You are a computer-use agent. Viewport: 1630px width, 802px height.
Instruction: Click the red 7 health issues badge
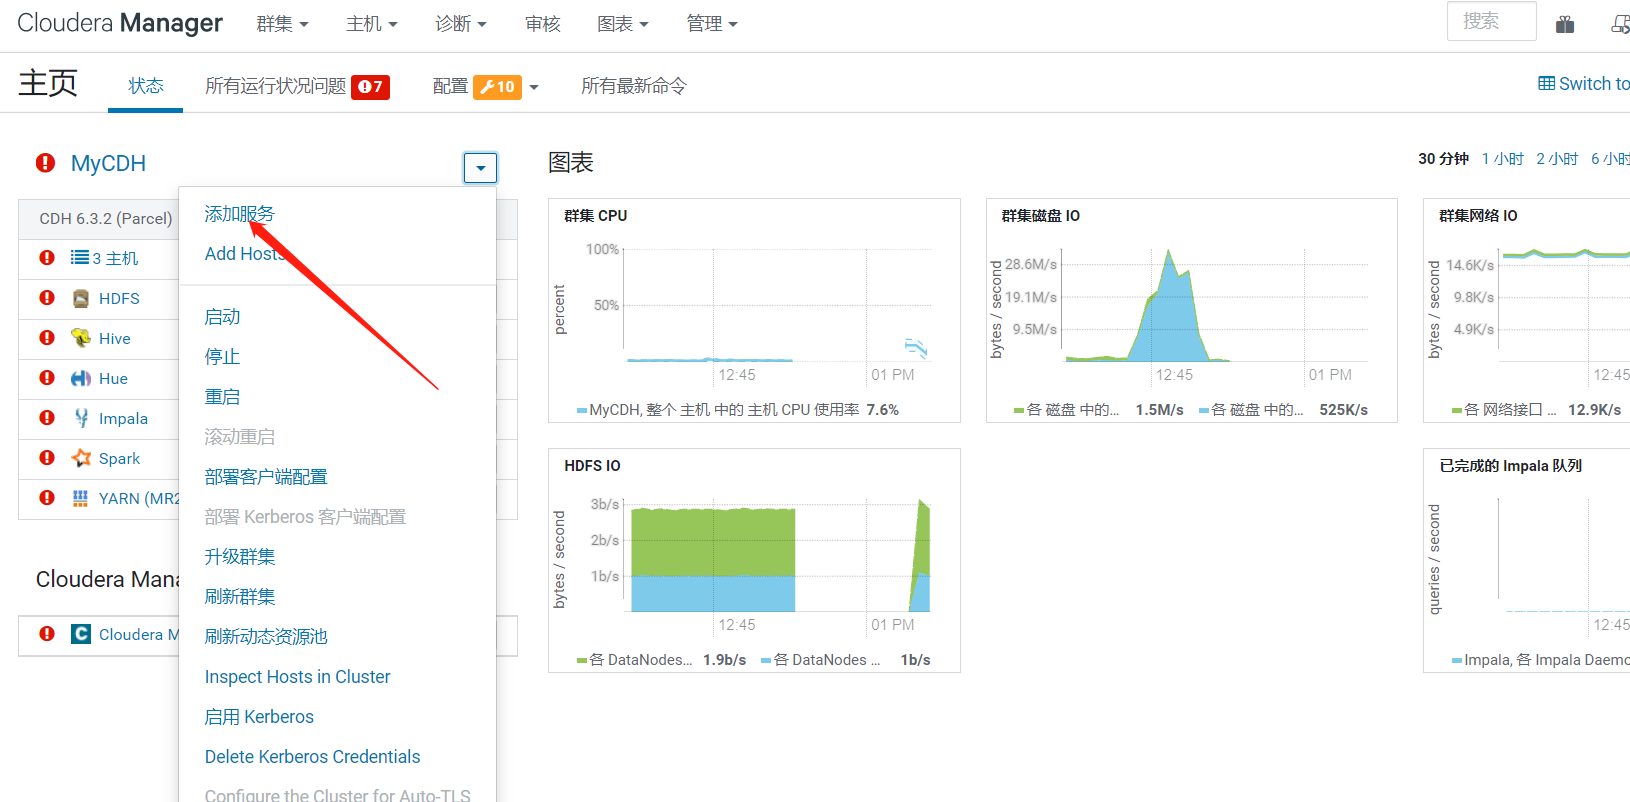pos(370,87)
